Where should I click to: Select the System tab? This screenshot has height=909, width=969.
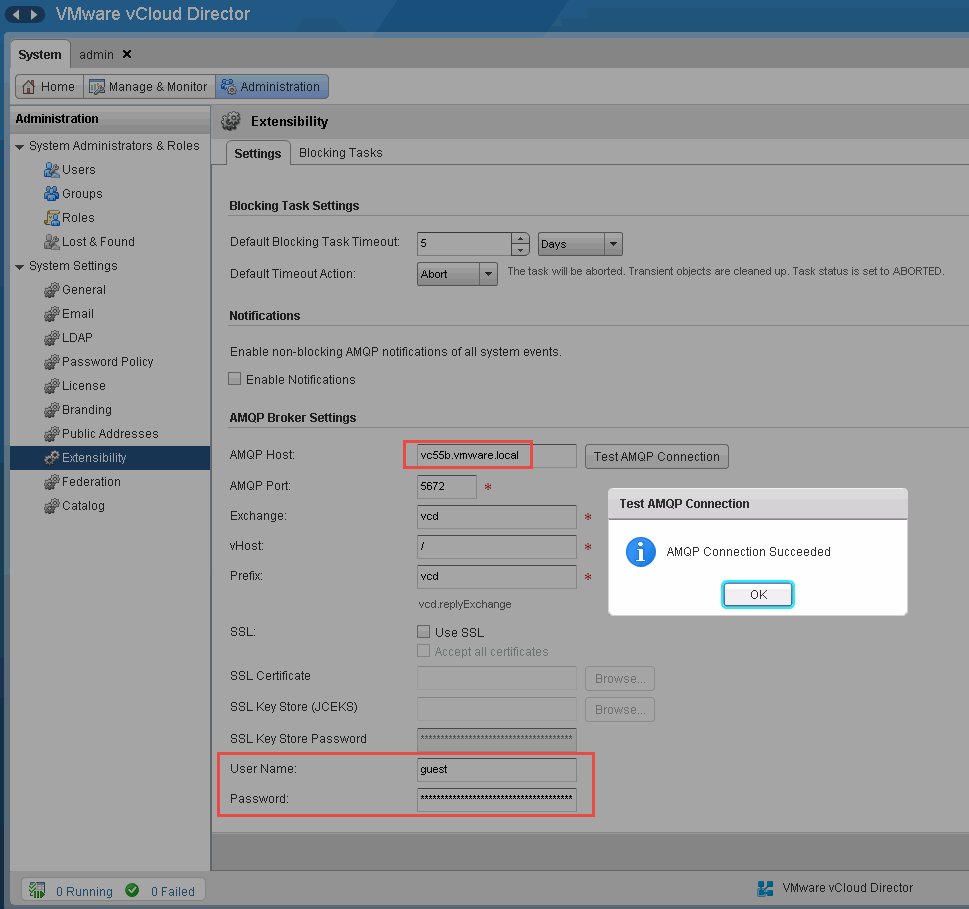click(40, 54)
